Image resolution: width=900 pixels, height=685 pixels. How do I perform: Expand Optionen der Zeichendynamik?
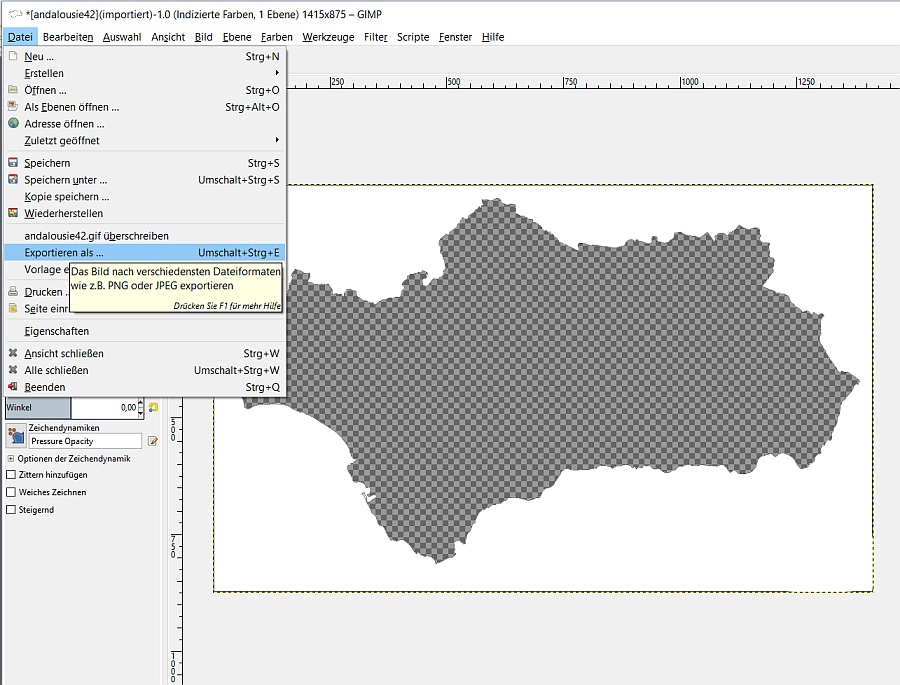click(x=11, y=458)
